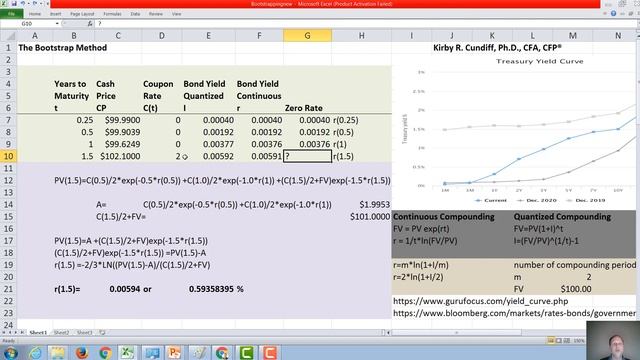Switch to the Formulas ribbon tab
Image resolution: width=640 pixels, height=360 pixels.
[x=112, y=14]
